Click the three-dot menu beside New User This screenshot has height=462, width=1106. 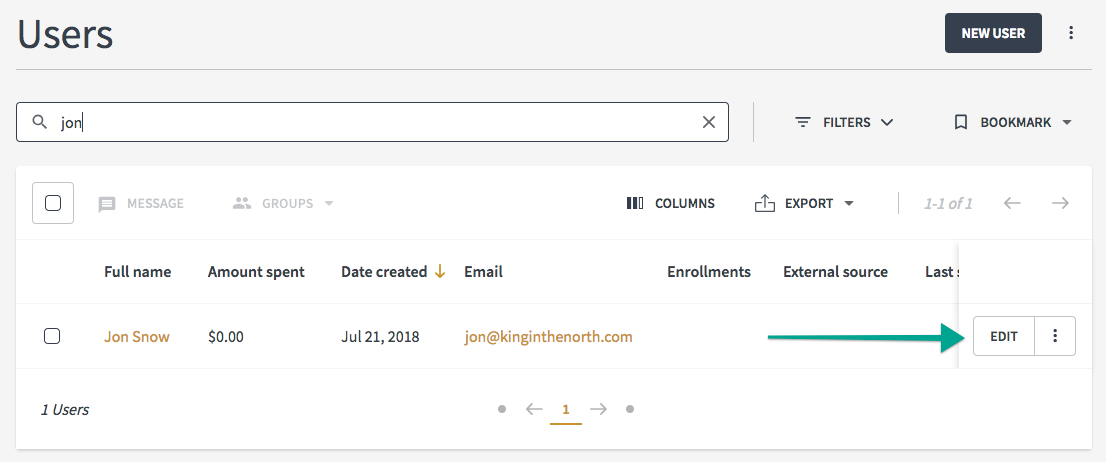(1071, 33)
